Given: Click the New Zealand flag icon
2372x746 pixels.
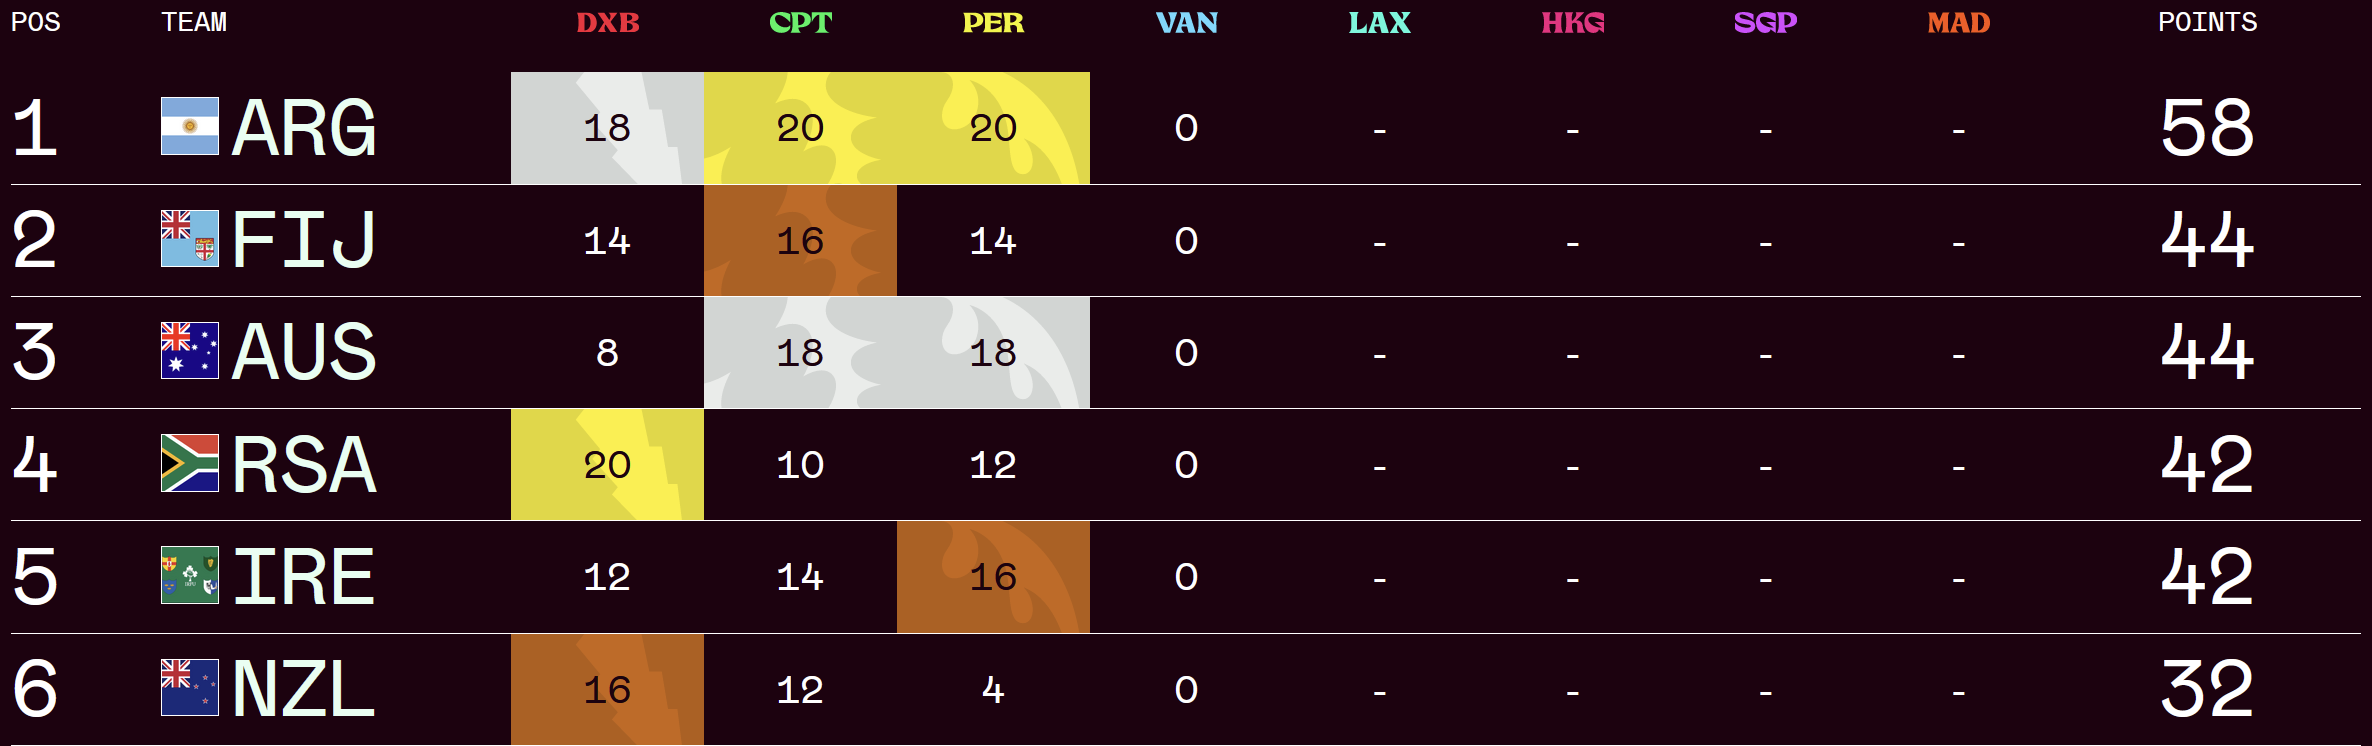Looking at the screenshot, I should (x=190, y=688).
